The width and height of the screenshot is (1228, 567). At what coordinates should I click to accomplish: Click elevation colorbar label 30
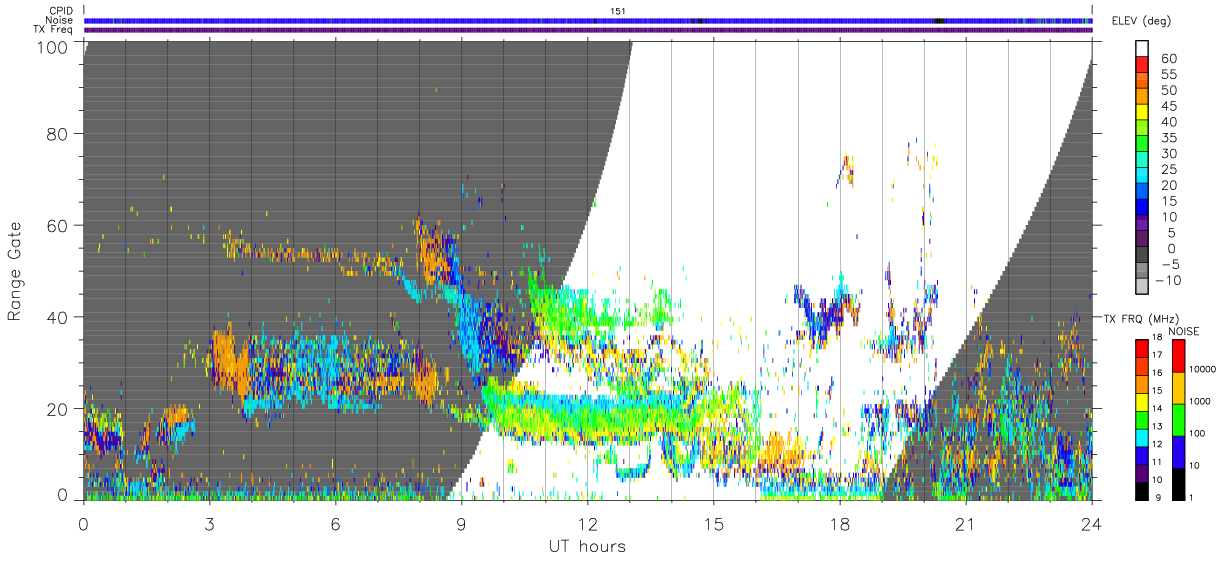pos(1169,154)
